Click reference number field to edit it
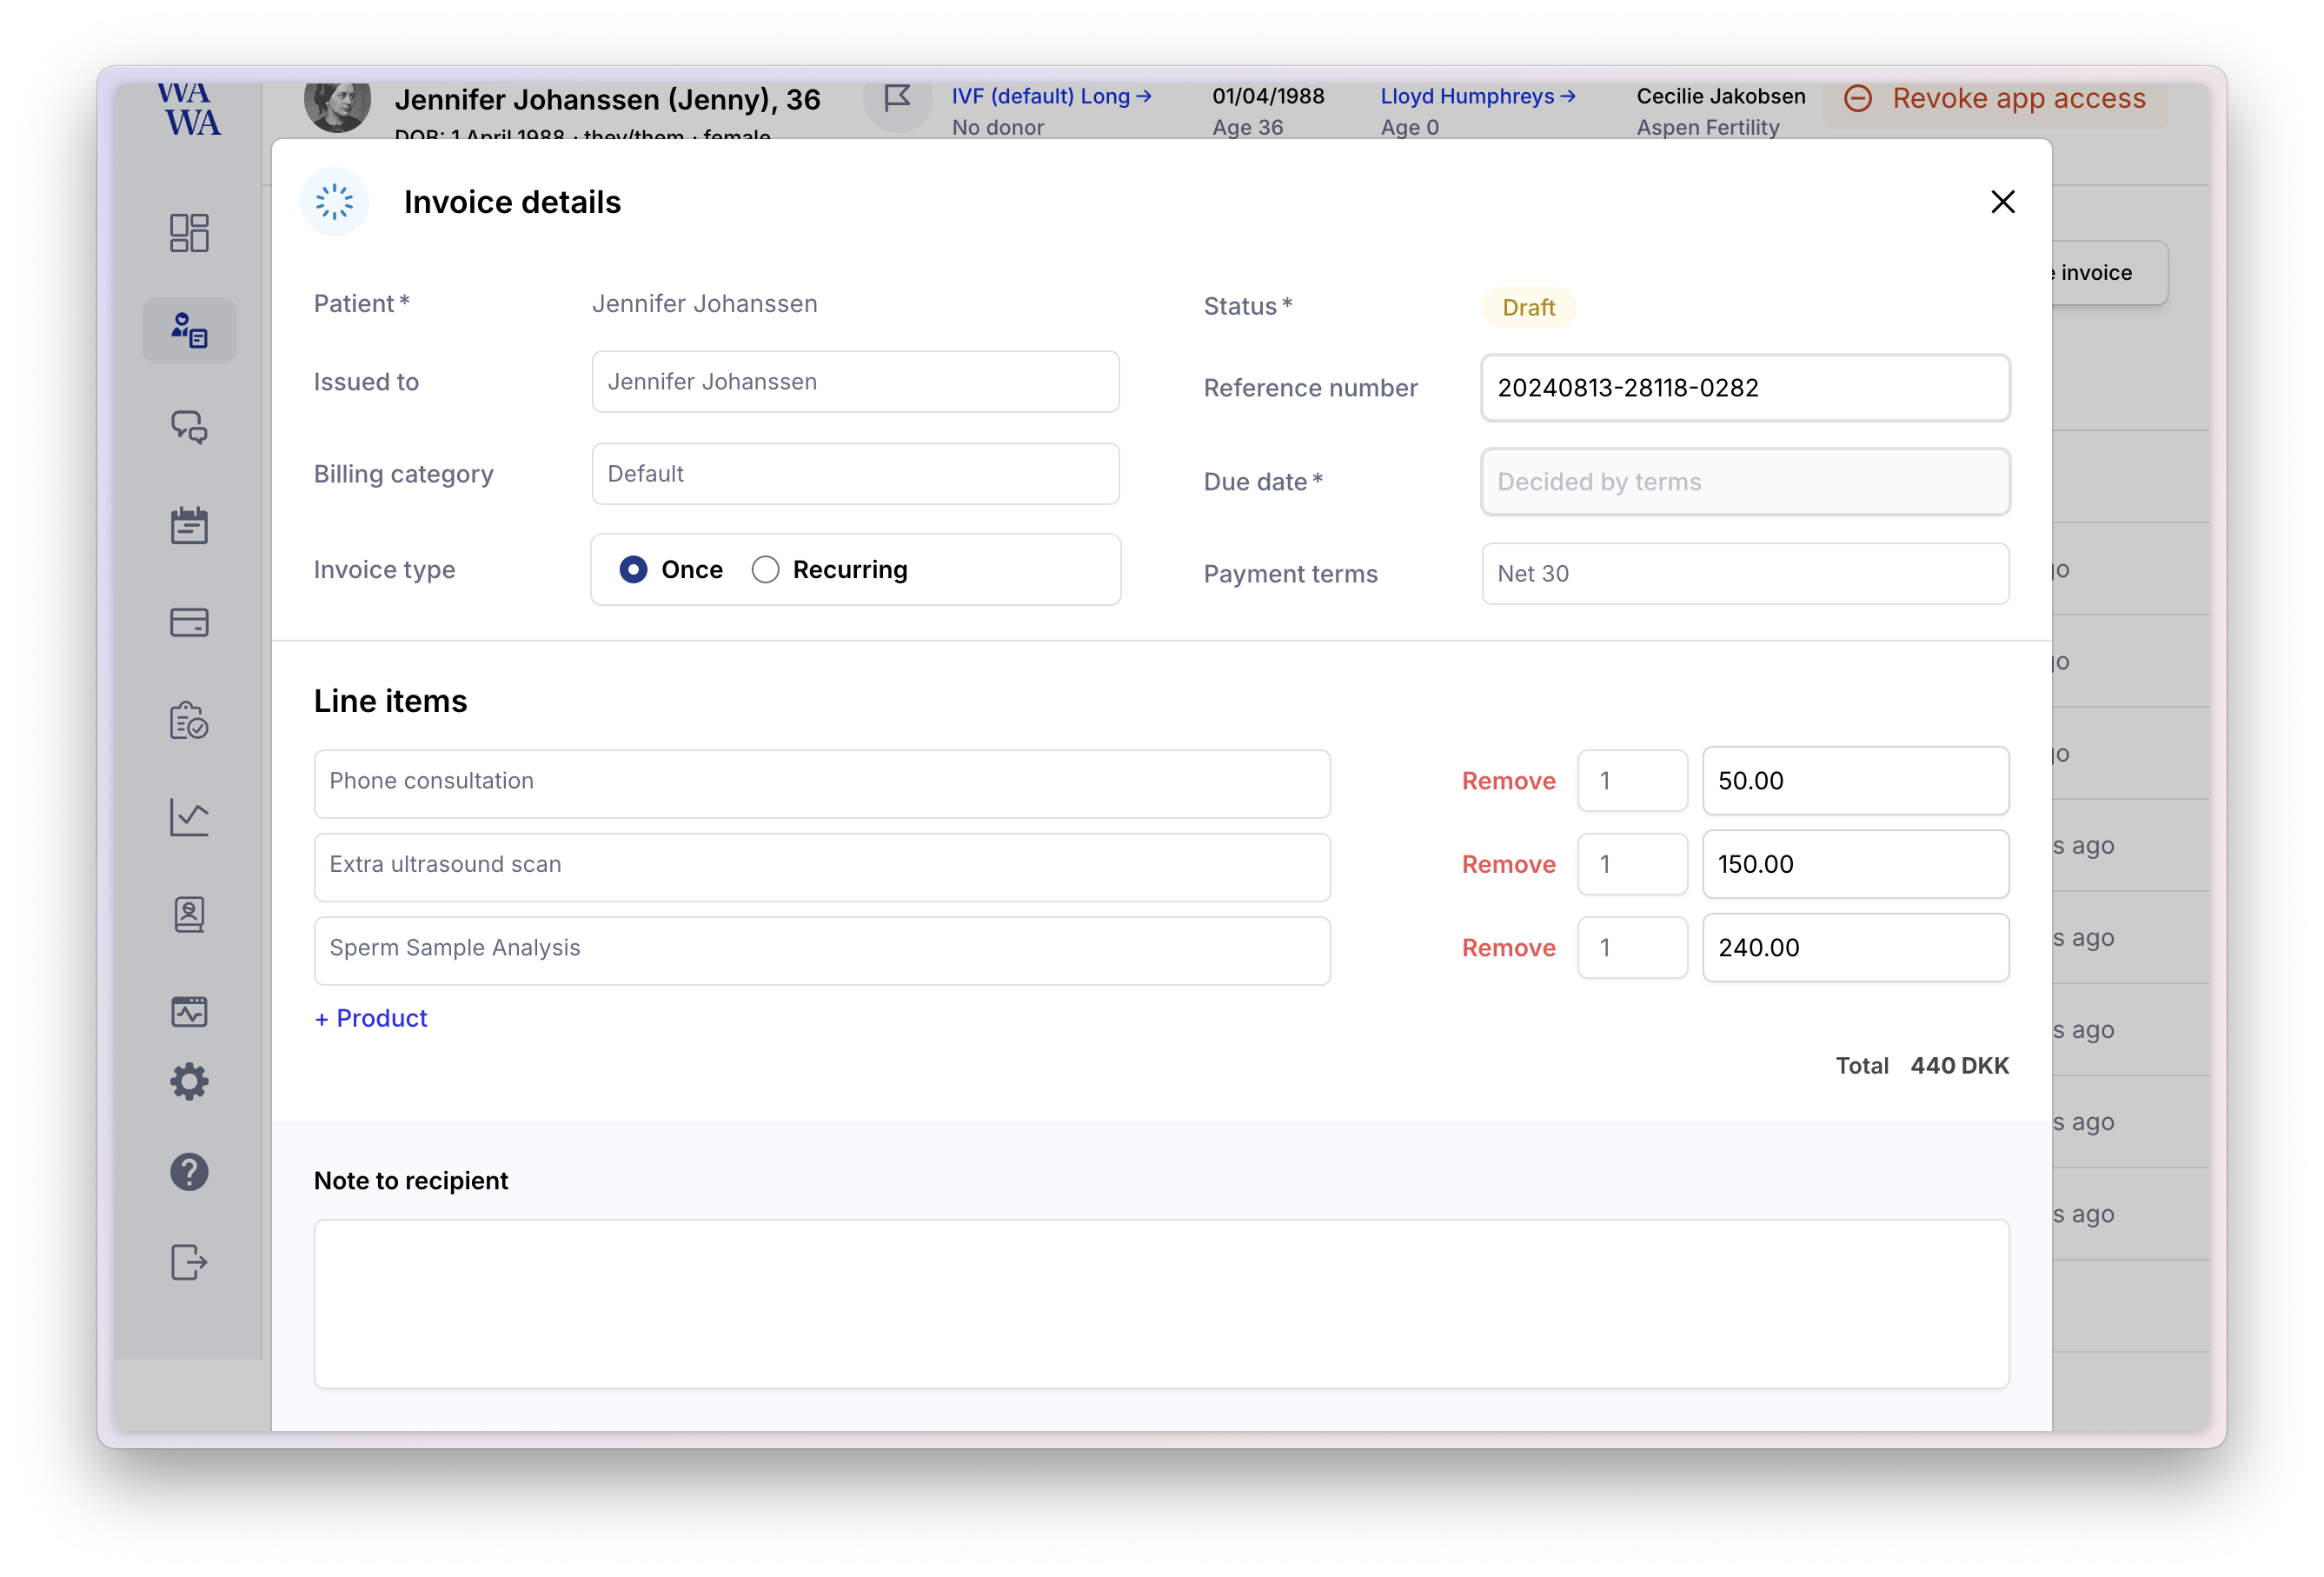 coord(1743,385)
